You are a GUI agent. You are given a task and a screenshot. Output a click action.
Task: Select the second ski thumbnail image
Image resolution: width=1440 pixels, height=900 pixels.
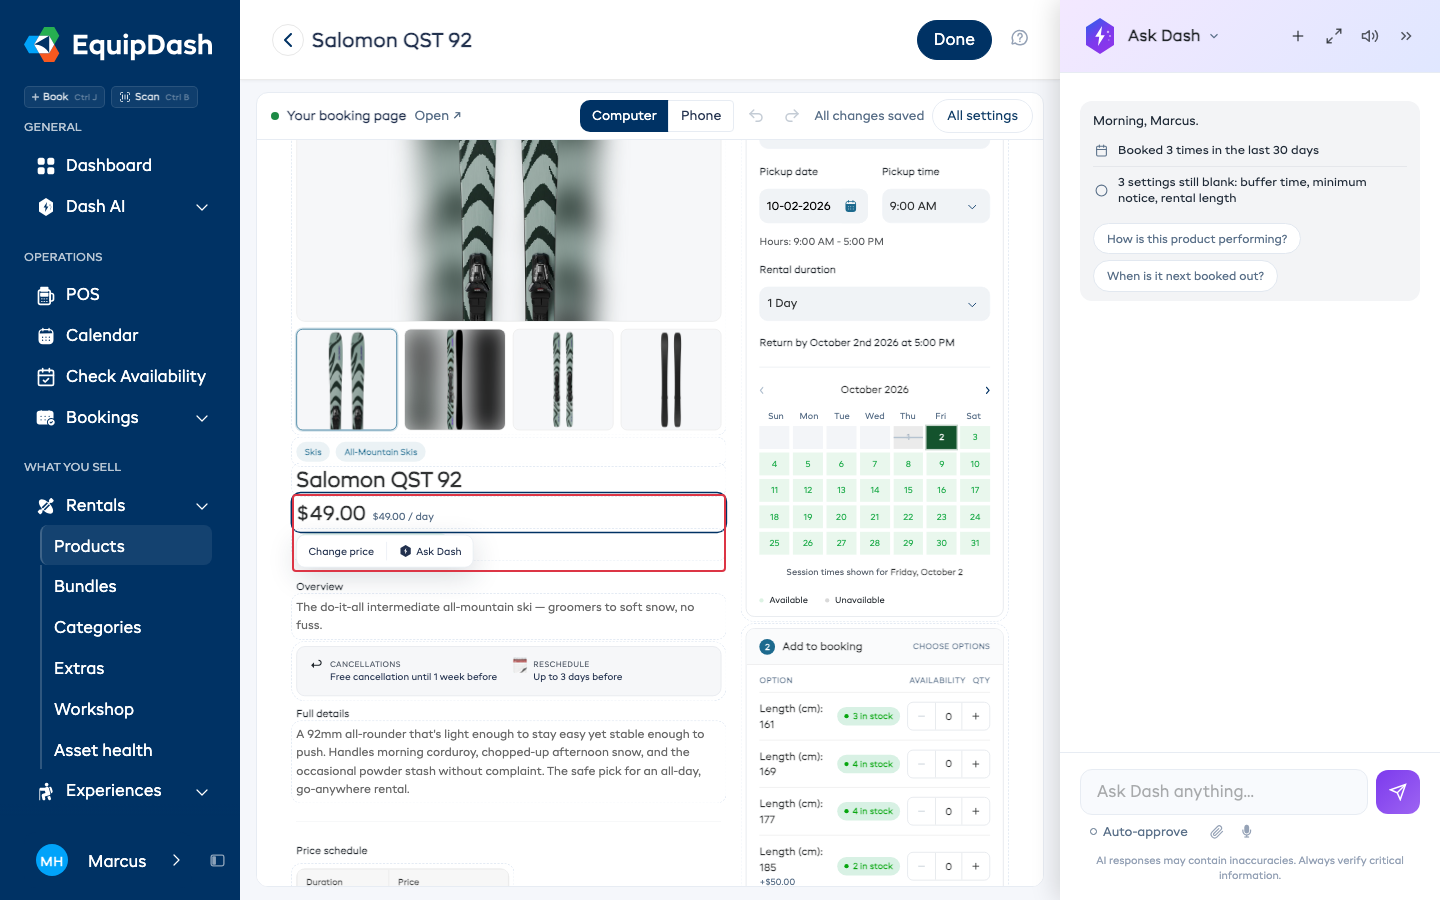click(455, 380)
